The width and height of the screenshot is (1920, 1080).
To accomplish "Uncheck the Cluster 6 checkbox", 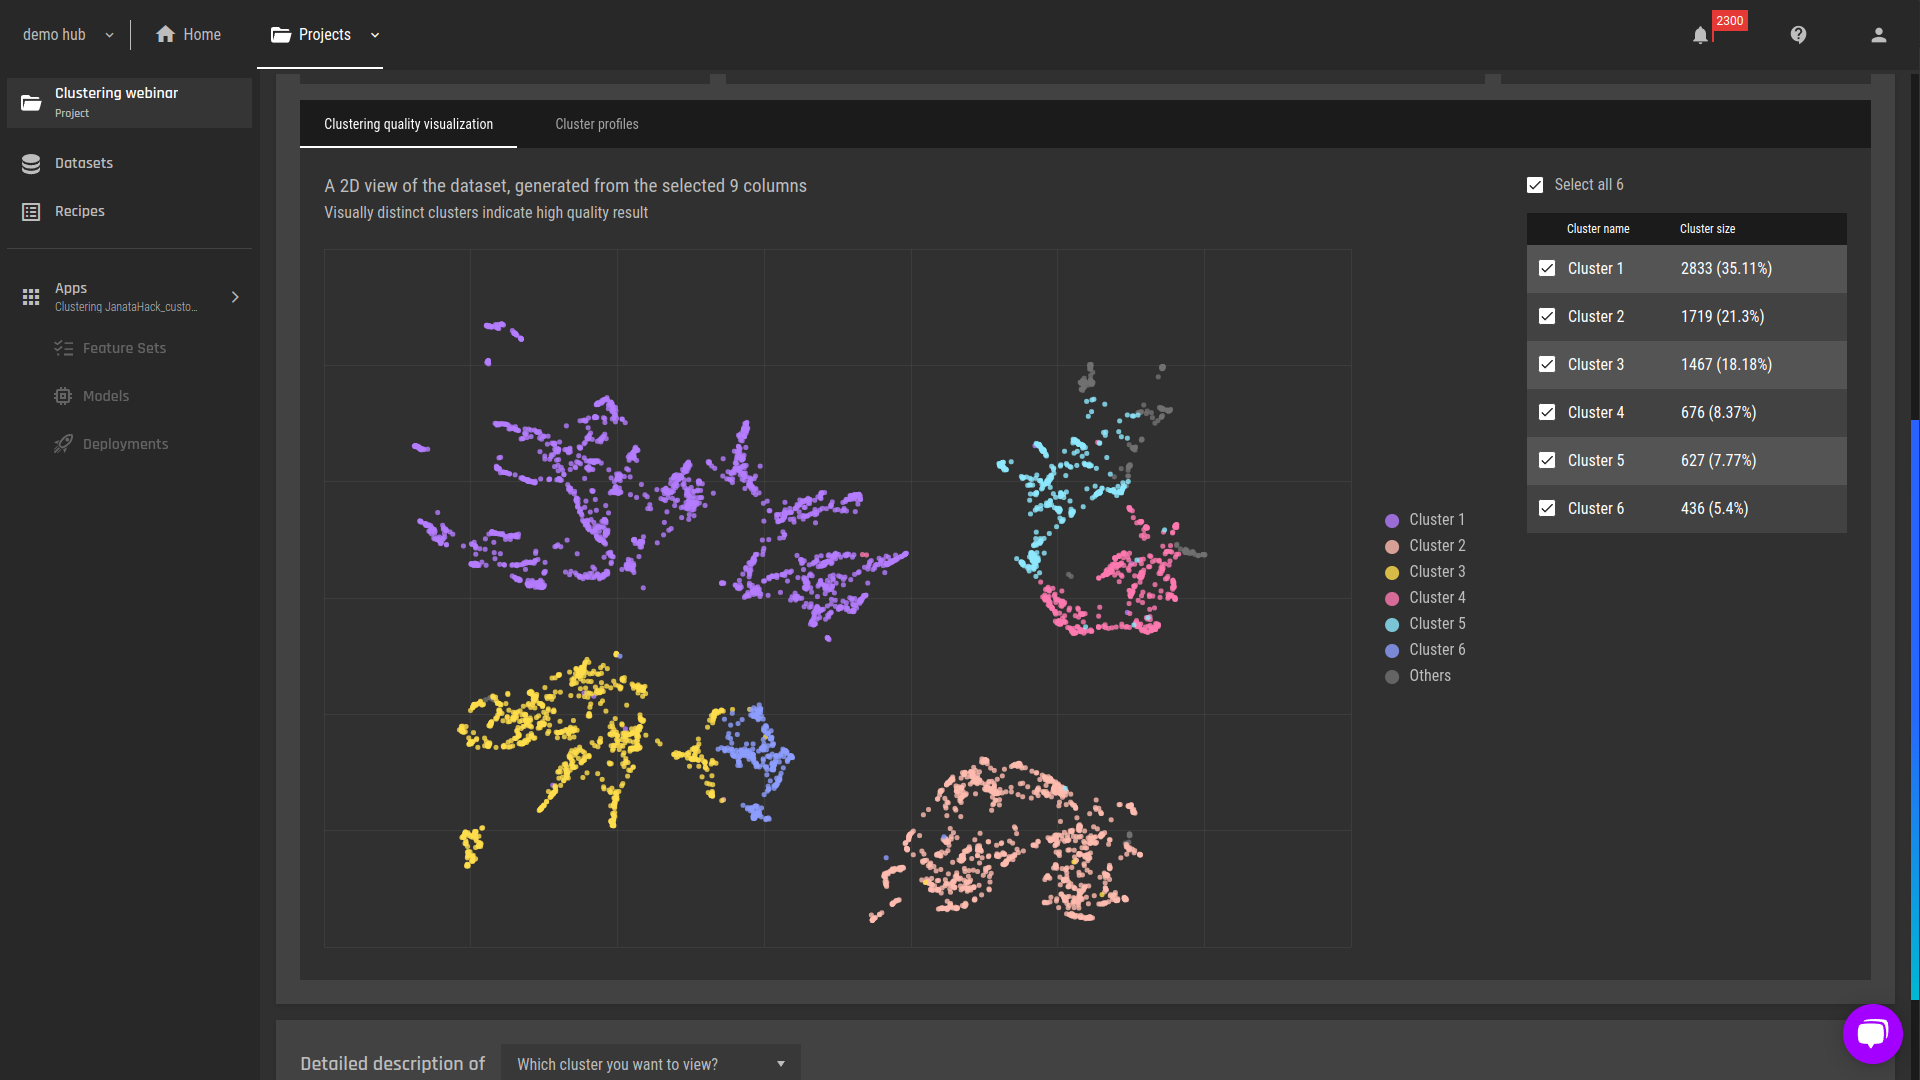I will point(1547,508).
